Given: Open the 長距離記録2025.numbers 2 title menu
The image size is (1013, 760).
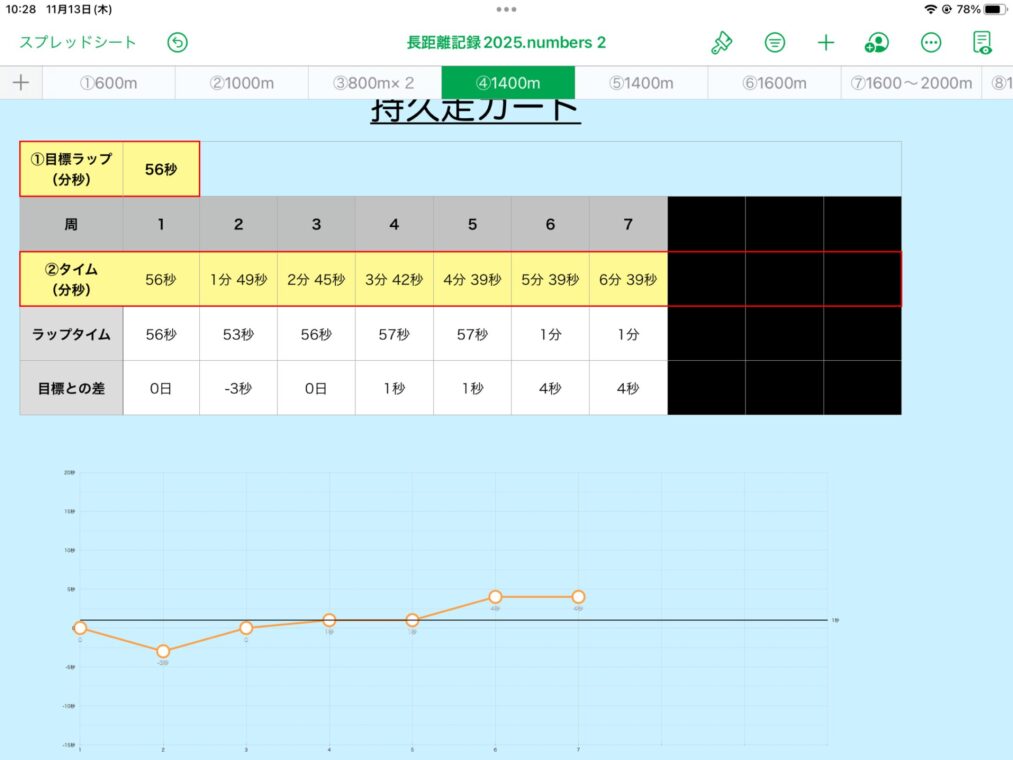Looking at the screenshot, I should click(x=506, y=42).
